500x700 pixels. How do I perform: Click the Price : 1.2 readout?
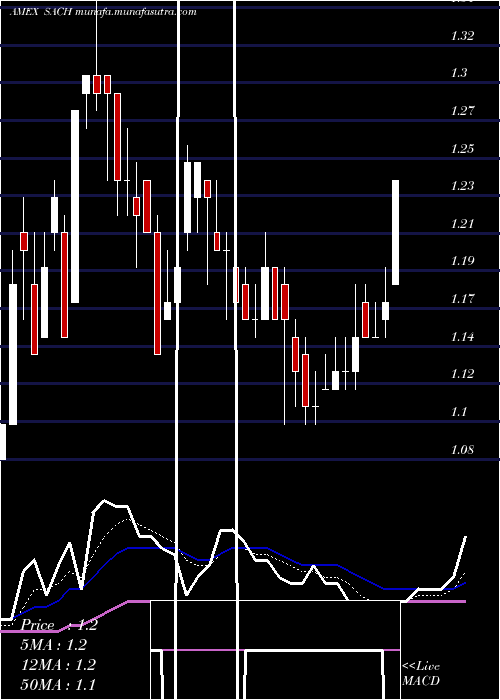[x=59, y=625]
